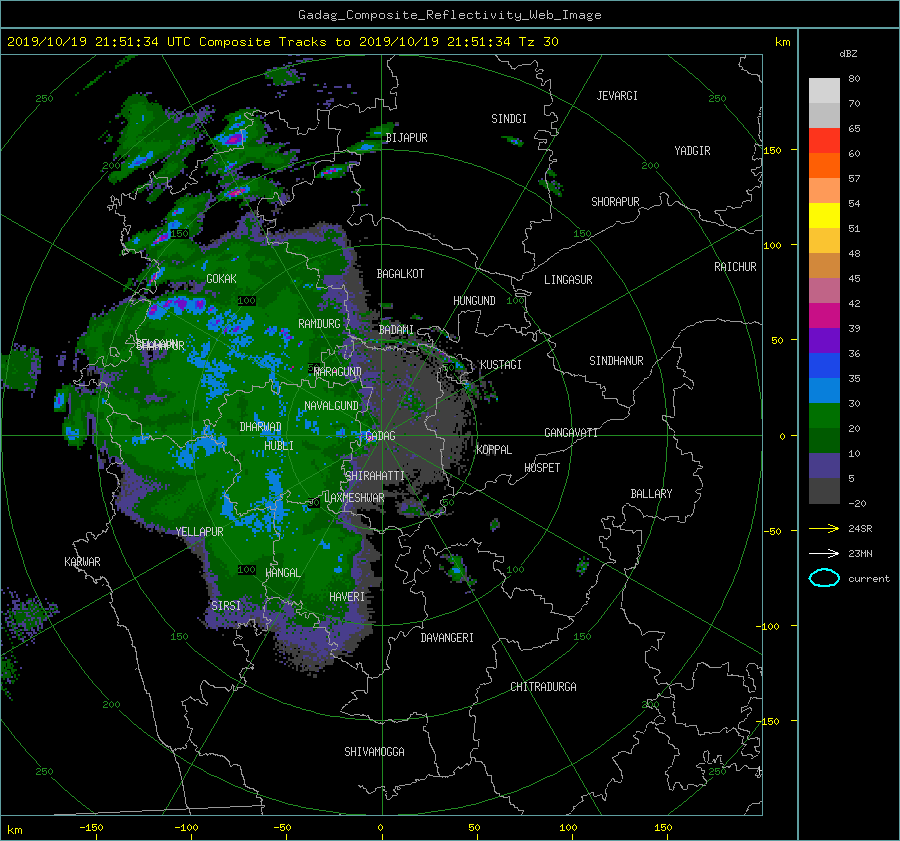Screen dimensions: 900x841
Task: Click the RAMDURG city label
Action: point(320,324)
